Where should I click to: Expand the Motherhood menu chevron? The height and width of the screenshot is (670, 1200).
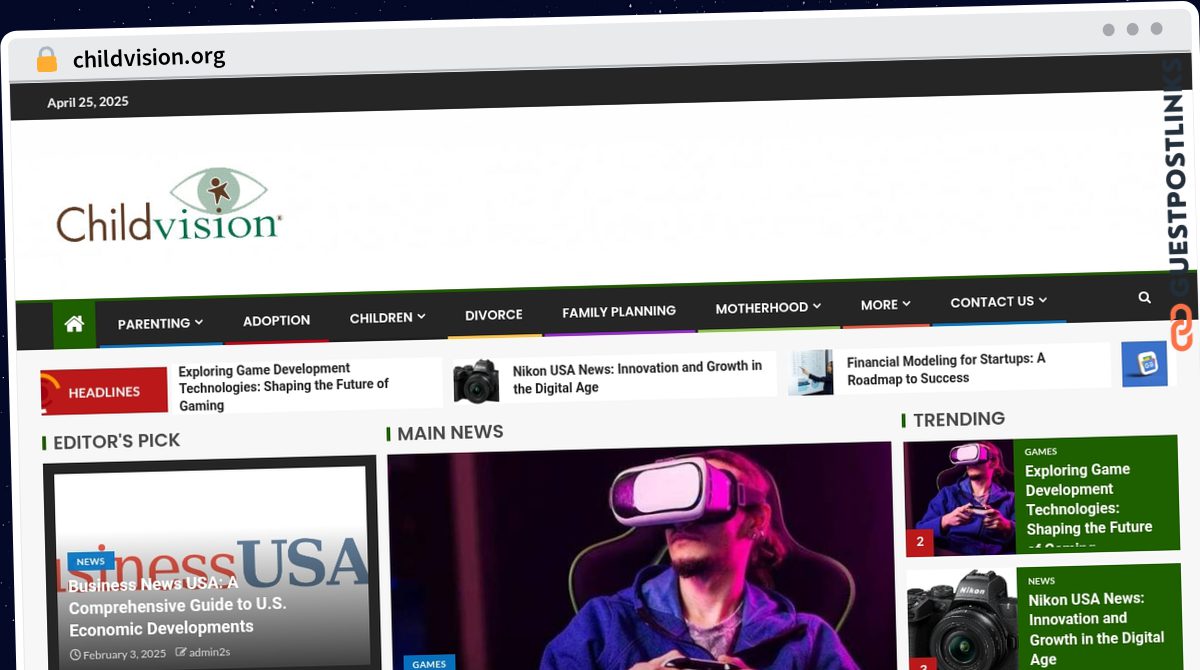click(817, 306)
